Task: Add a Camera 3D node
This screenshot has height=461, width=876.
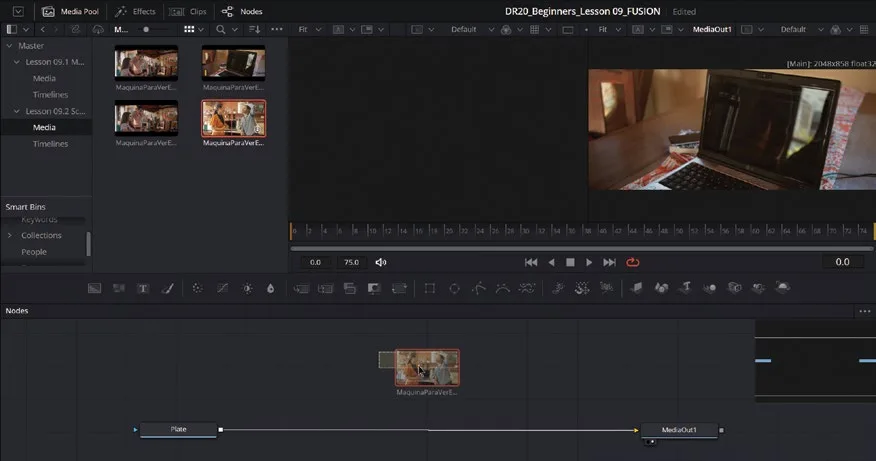Action: click(734, 288)
